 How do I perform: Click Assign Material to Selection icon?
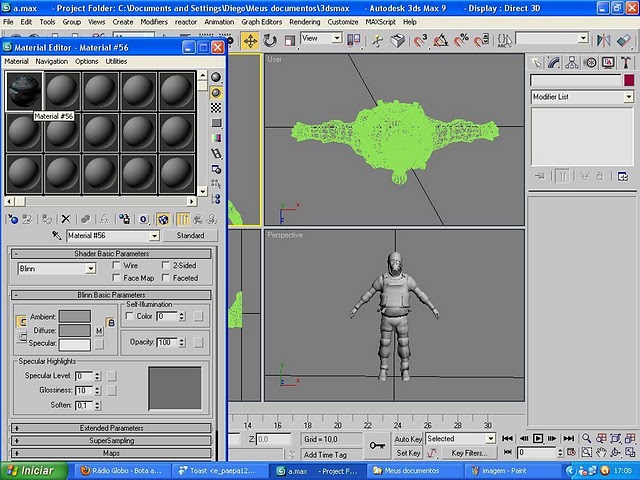click(47, 220)
